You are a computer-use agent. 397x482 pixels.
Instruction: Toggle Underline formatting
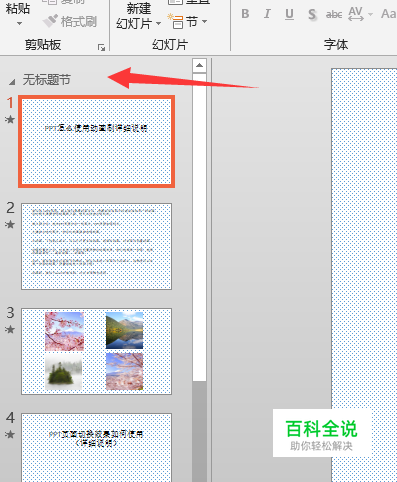click(289, 14)
